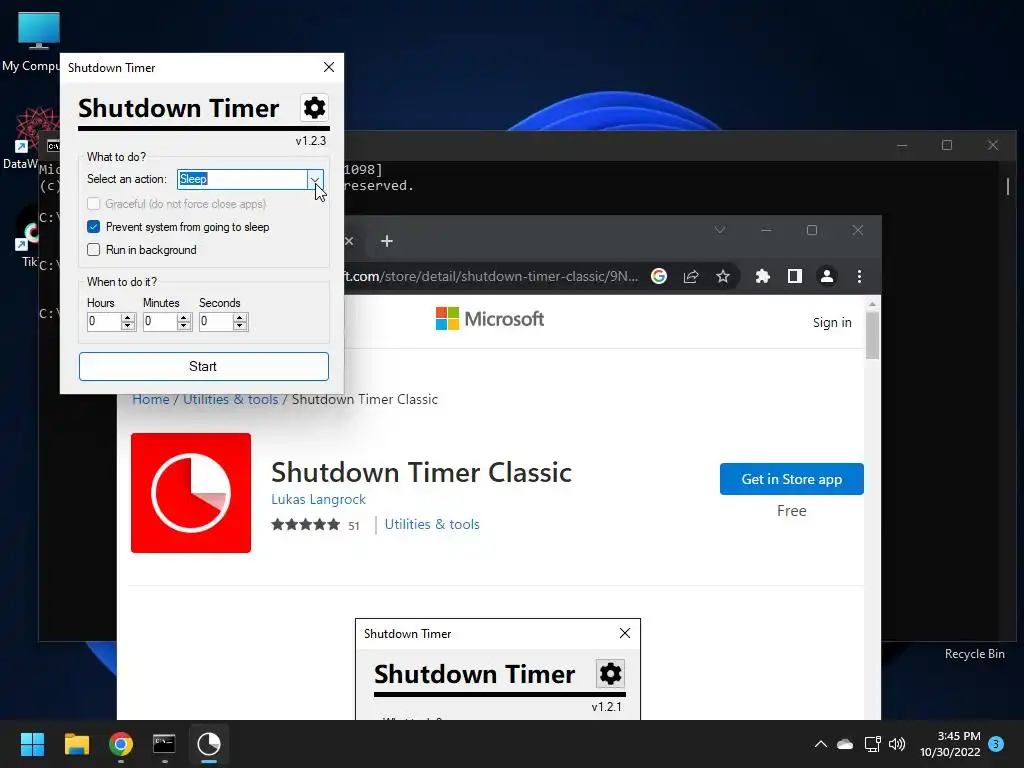The height and width of the screenshot is (768, 1024).
Task: Open taskbar clock and date
Action: click(950, 744)
